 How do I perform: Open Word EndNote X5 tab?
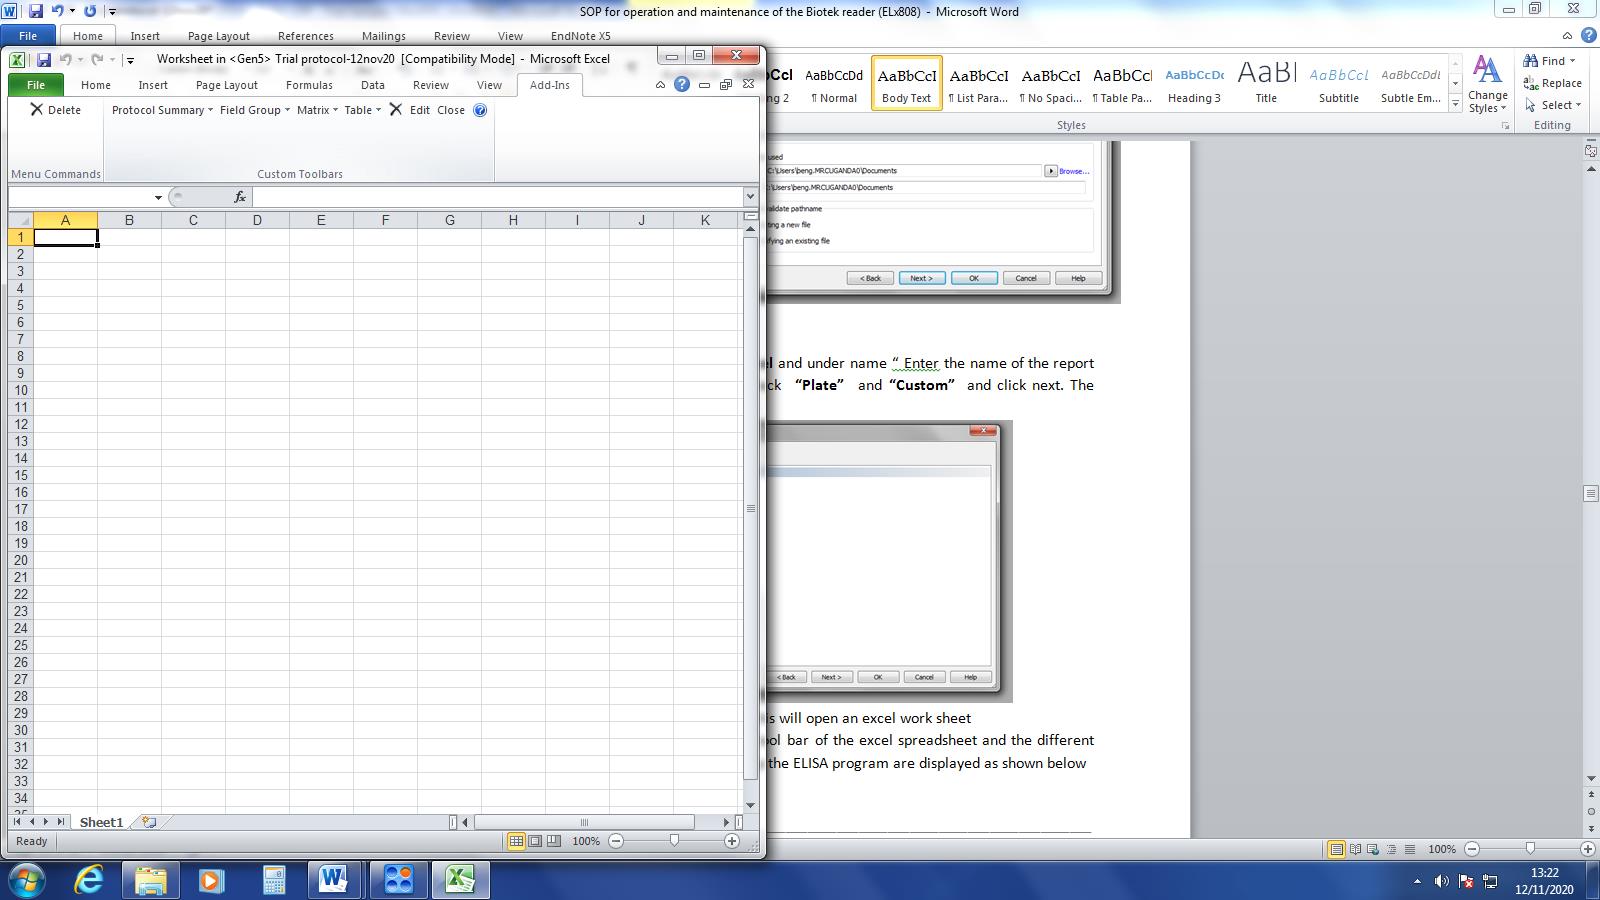[581, 36]
